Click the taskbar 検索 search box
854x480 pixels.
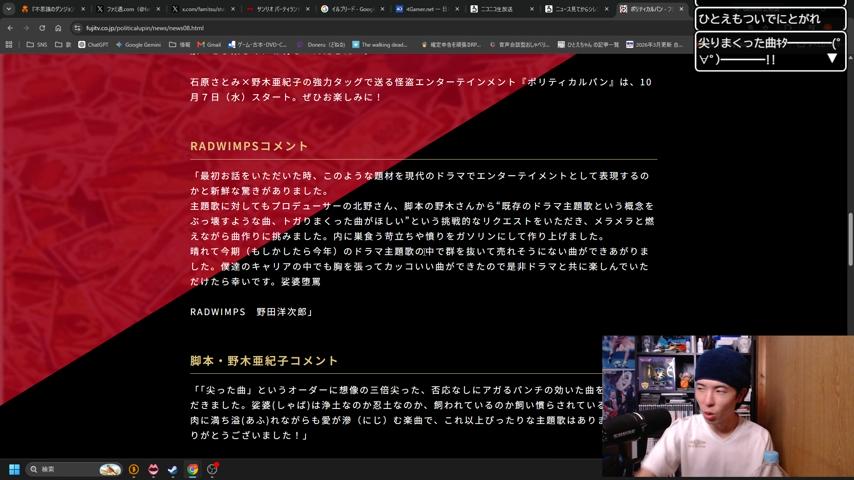[74, 469]
